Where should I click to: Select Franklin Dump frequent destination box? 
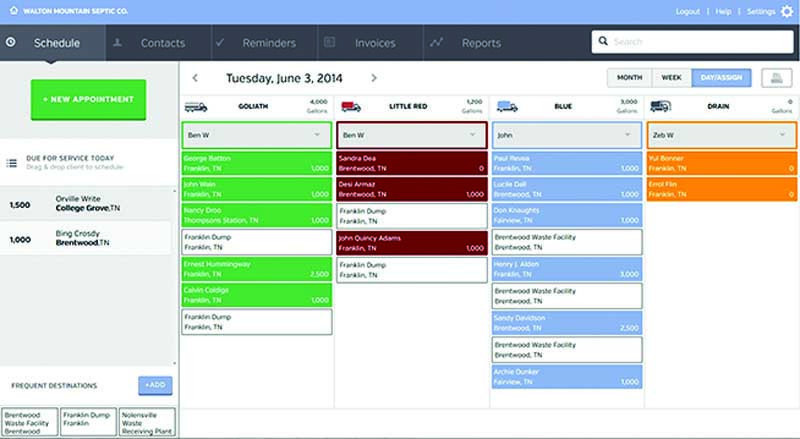pos(88,422)
